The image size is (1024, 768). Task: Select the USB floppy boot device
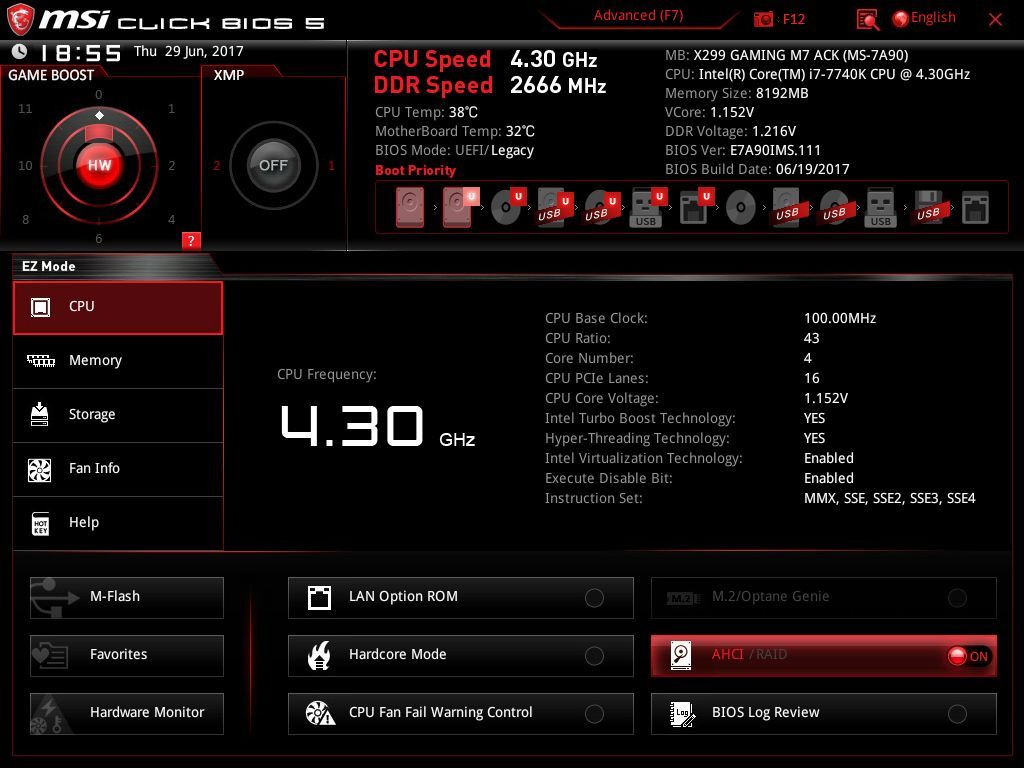[928, 207]
